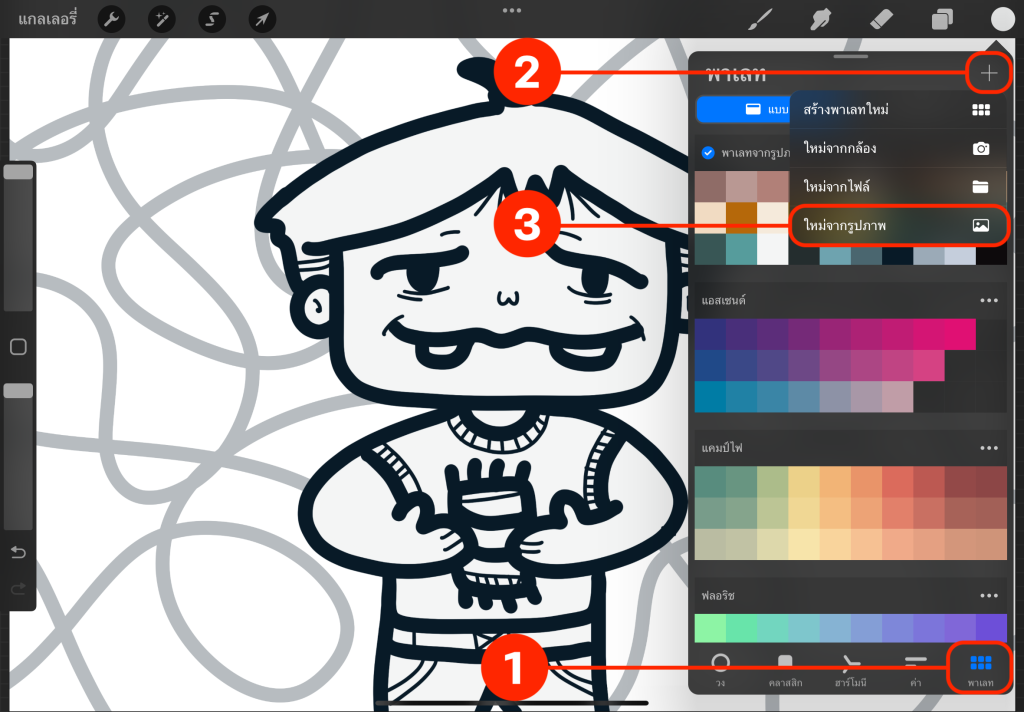The height and width of the screenshot is (712, 1024).
Task: Tap the undo arrow on left sidebar
Action: [x=18, y=553]
